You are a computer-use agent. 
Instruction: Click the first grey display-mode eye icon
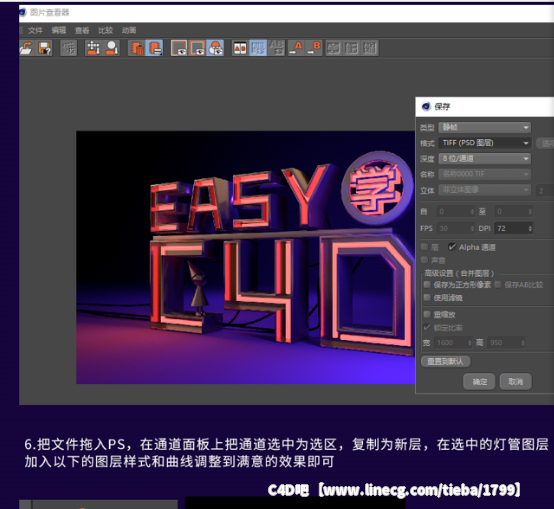point(179,48)
